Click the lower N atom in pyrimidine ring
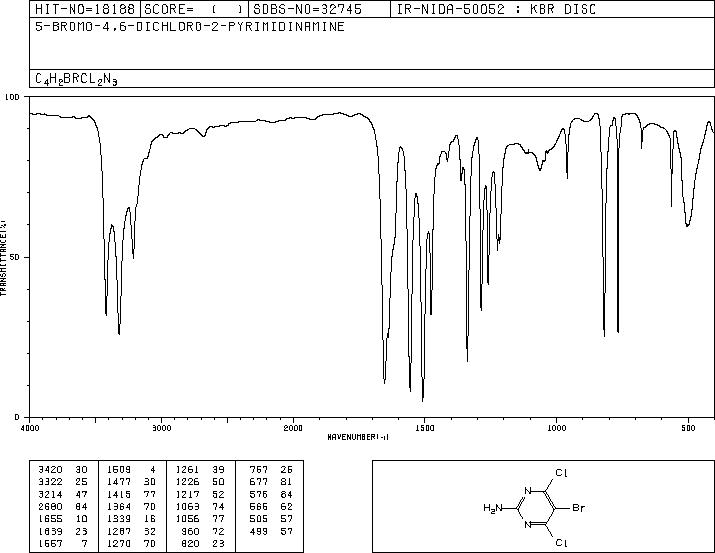715x553 pixels. 528,525
